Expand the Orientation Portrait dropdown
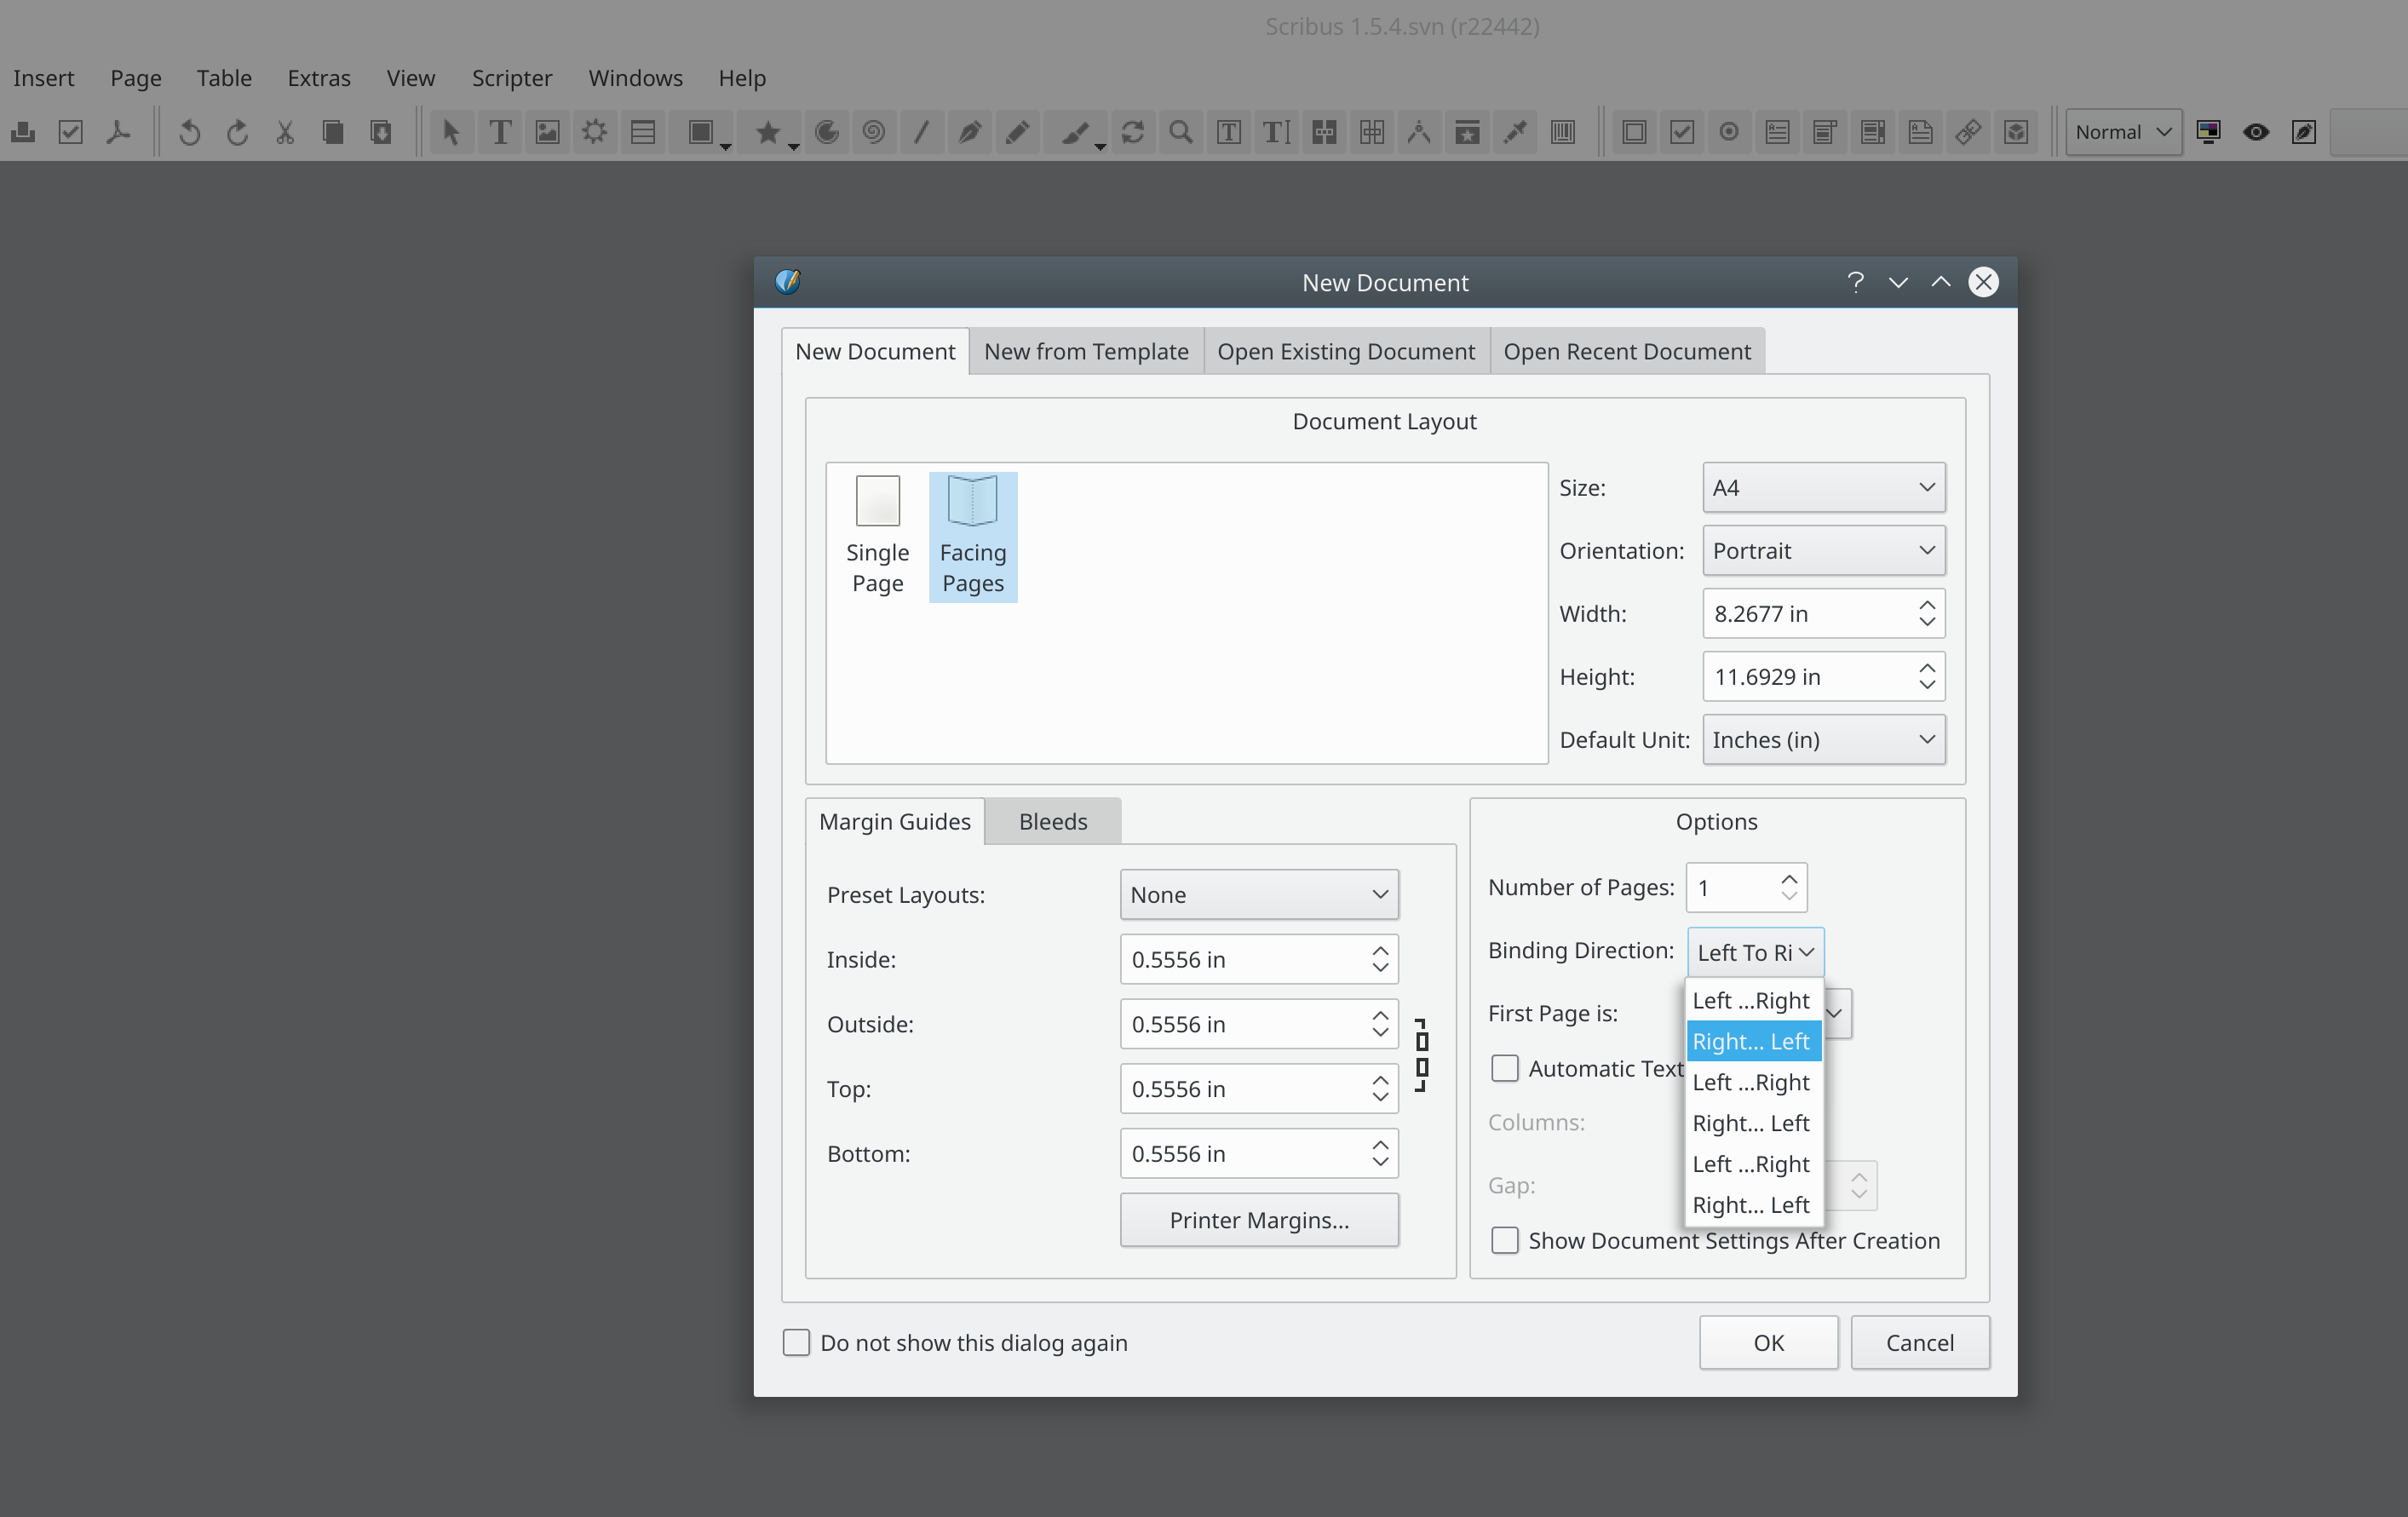The image size is (2408, 1517). (1823, 550)
